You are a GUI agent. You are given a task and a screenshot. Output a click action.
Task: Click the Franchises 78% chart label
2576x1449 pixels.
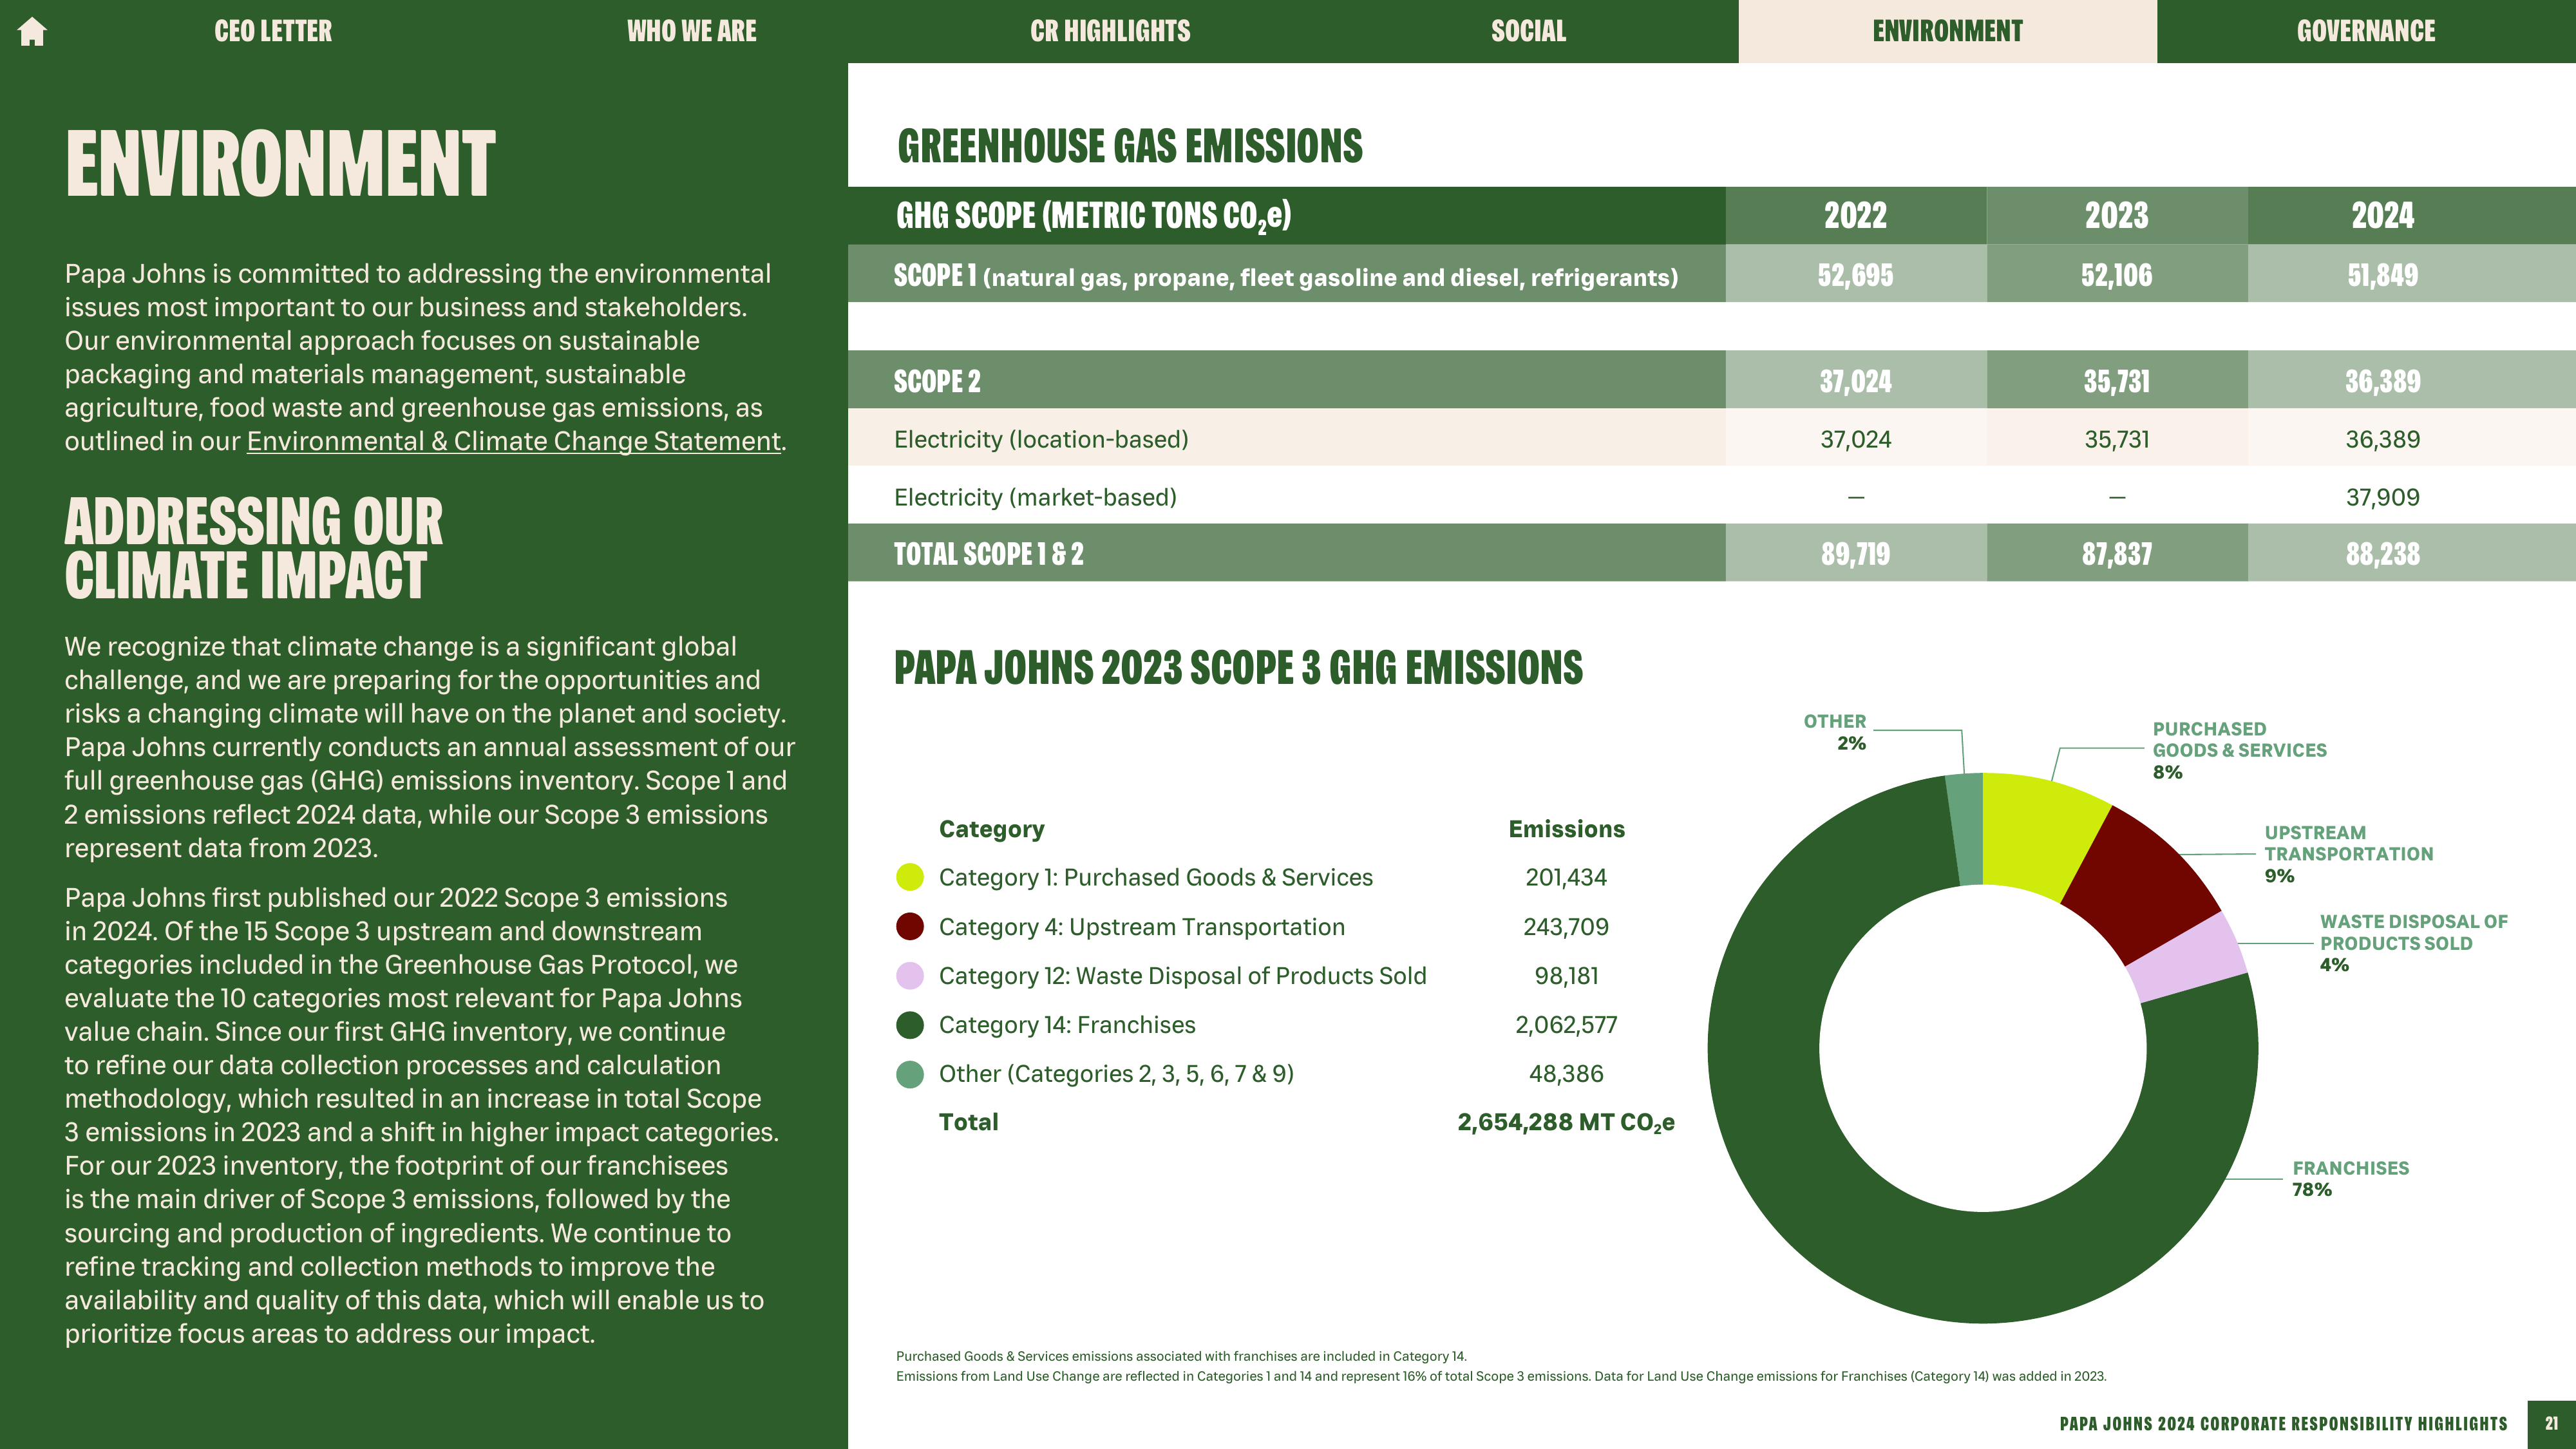(x=2350, y=1178)
